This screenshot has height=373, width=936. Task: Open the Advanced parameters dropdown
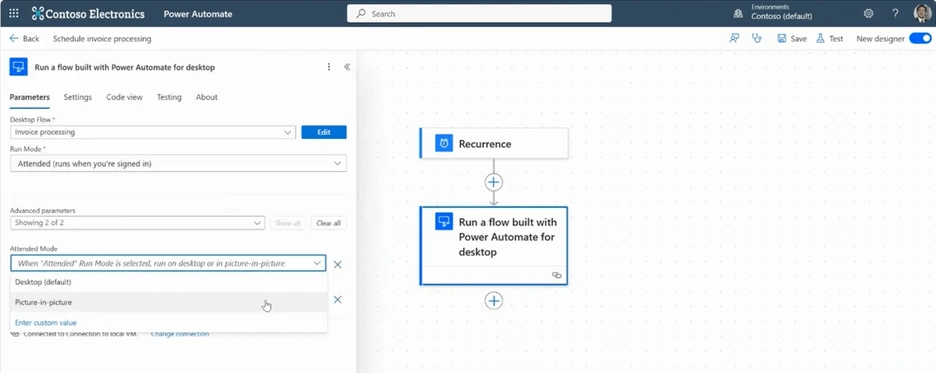[x=137, y=223]
